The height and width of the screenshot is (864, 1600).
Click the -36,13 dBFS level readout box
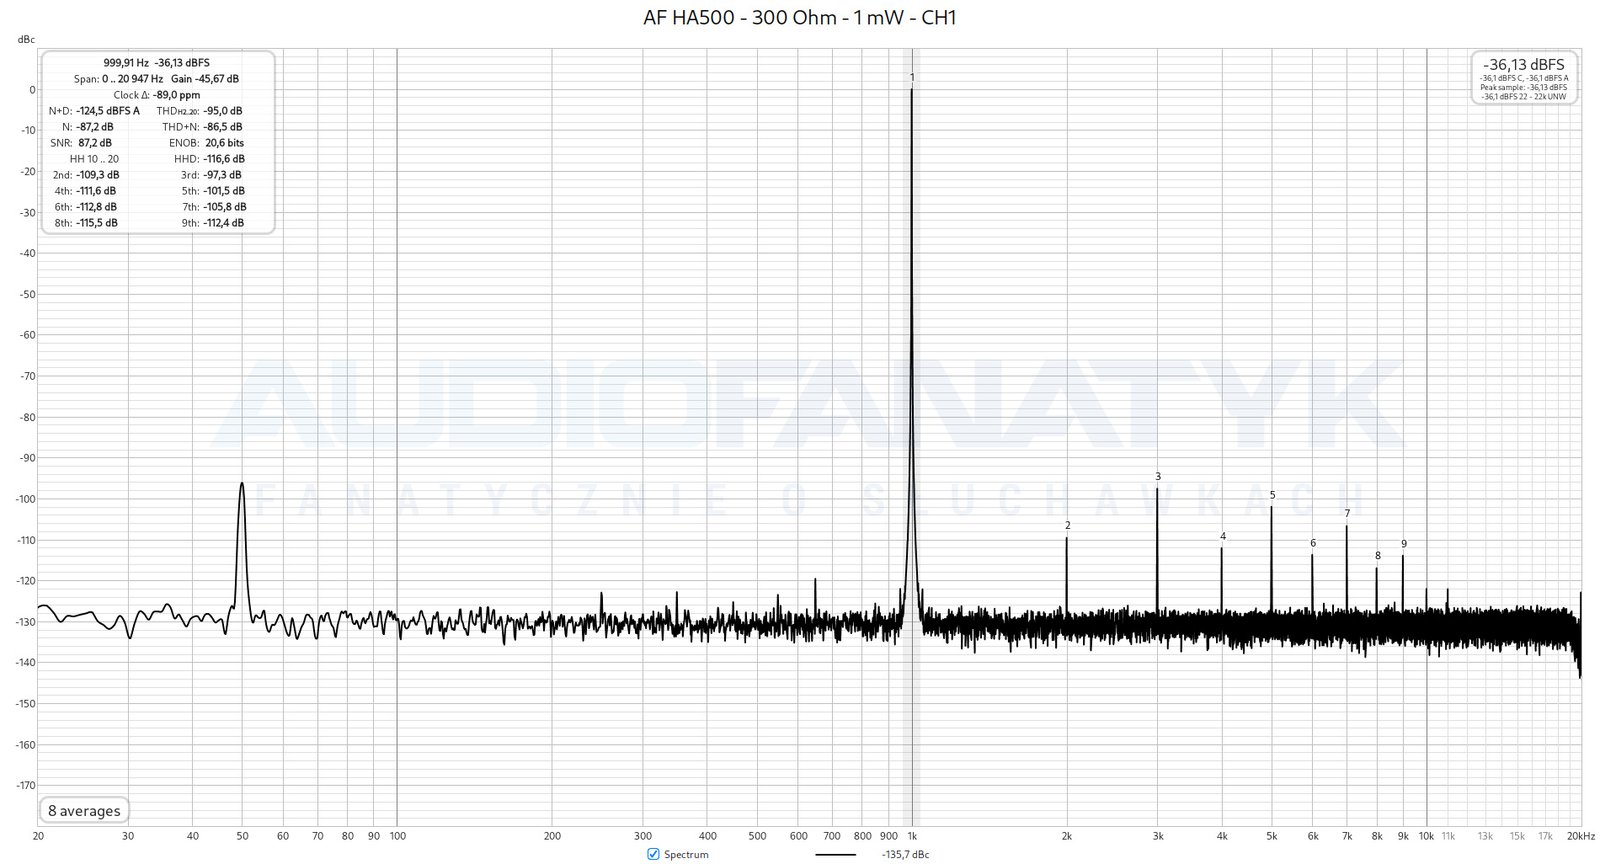(x=1525, y=78)
